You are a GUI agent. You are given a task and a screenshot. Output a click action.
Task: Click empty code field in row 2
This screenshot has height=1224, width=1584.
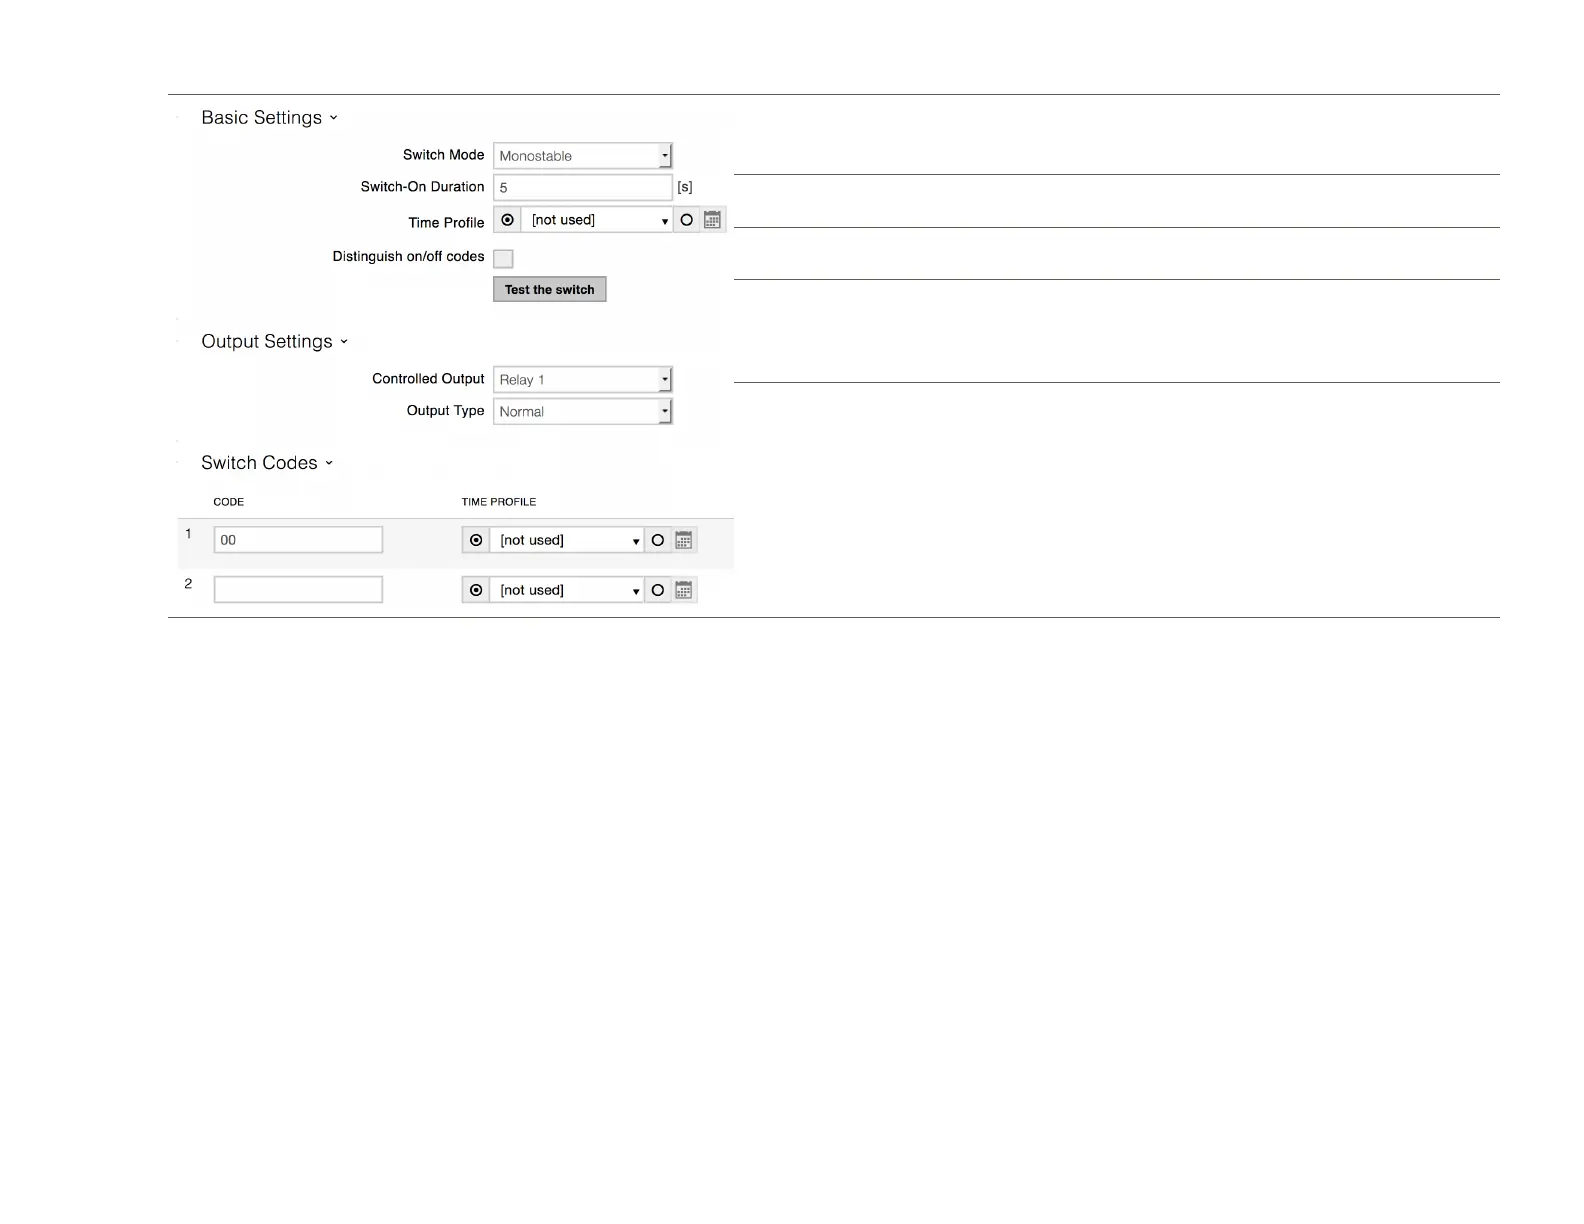click(x=298, y=590)
